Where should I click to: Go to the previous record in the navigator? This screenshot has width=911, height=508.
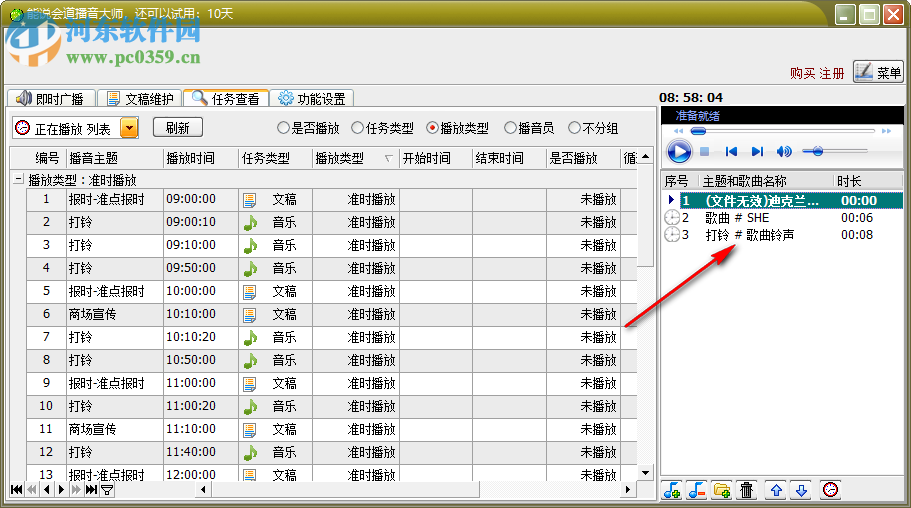coord(46,489)
